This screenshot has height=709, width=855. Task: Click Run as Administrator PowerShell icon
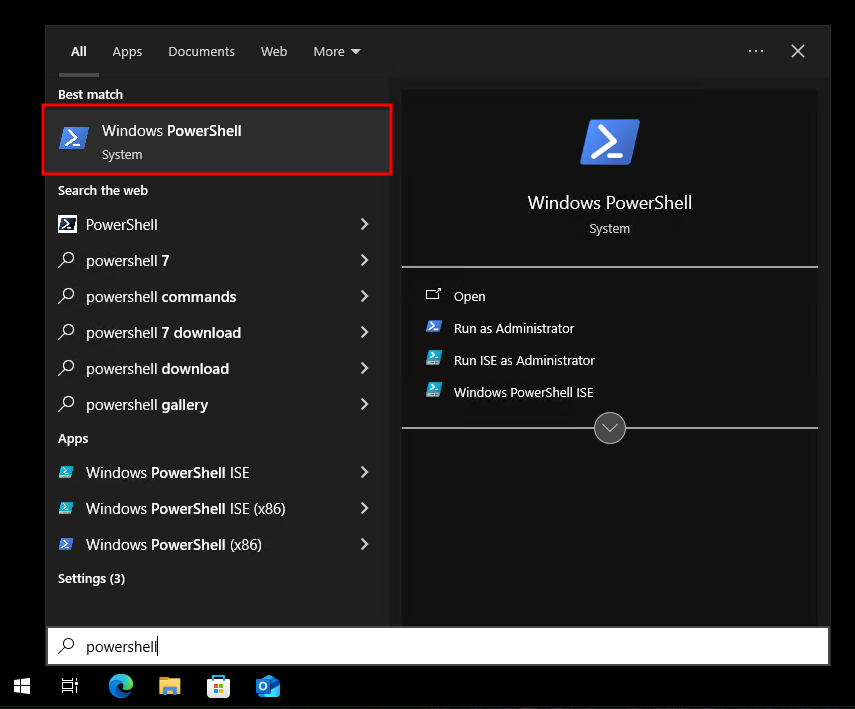coord(433,326)
